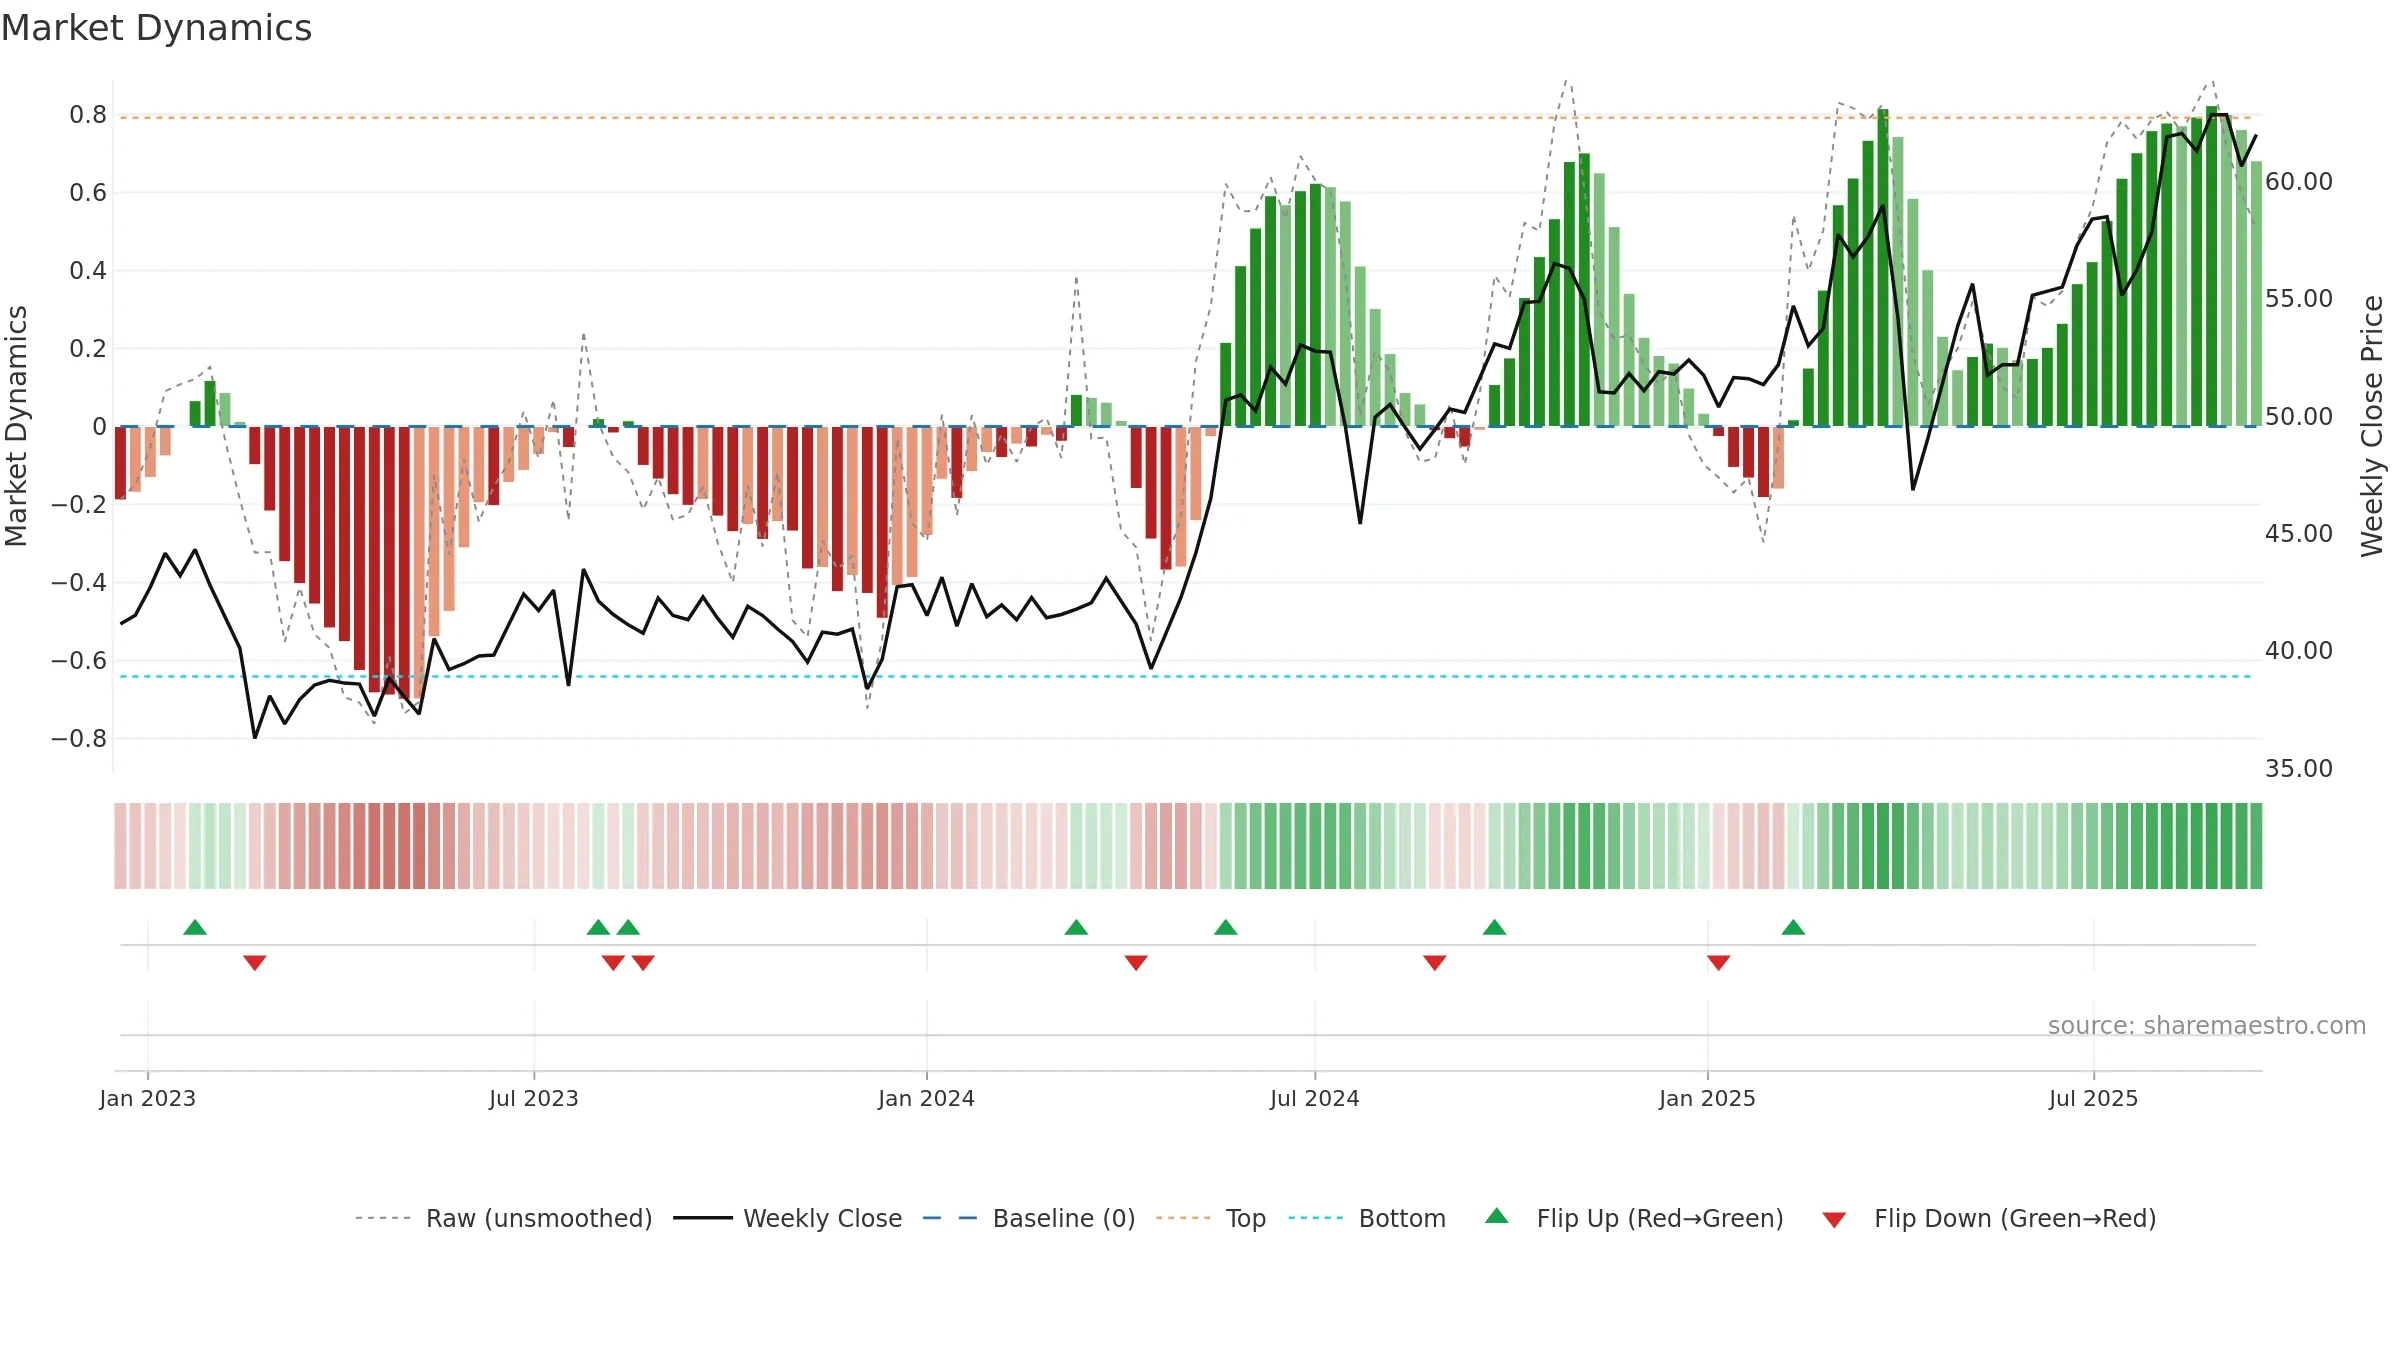Click the 'Weekly Close Price' right axis title
This screenshot has width=2400, height=1350.
pyautogui.click(x=2372, y=426)
